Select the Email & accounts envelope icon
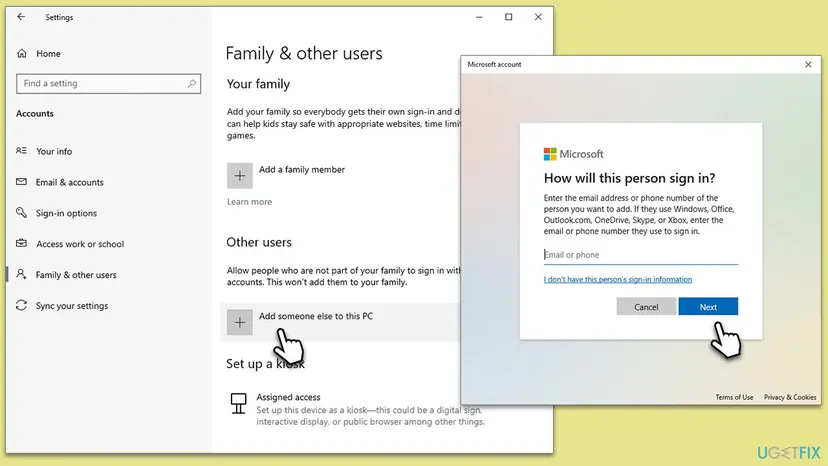Image resolution: width=828 pixels, height=466 pixels. click(21, 182)
